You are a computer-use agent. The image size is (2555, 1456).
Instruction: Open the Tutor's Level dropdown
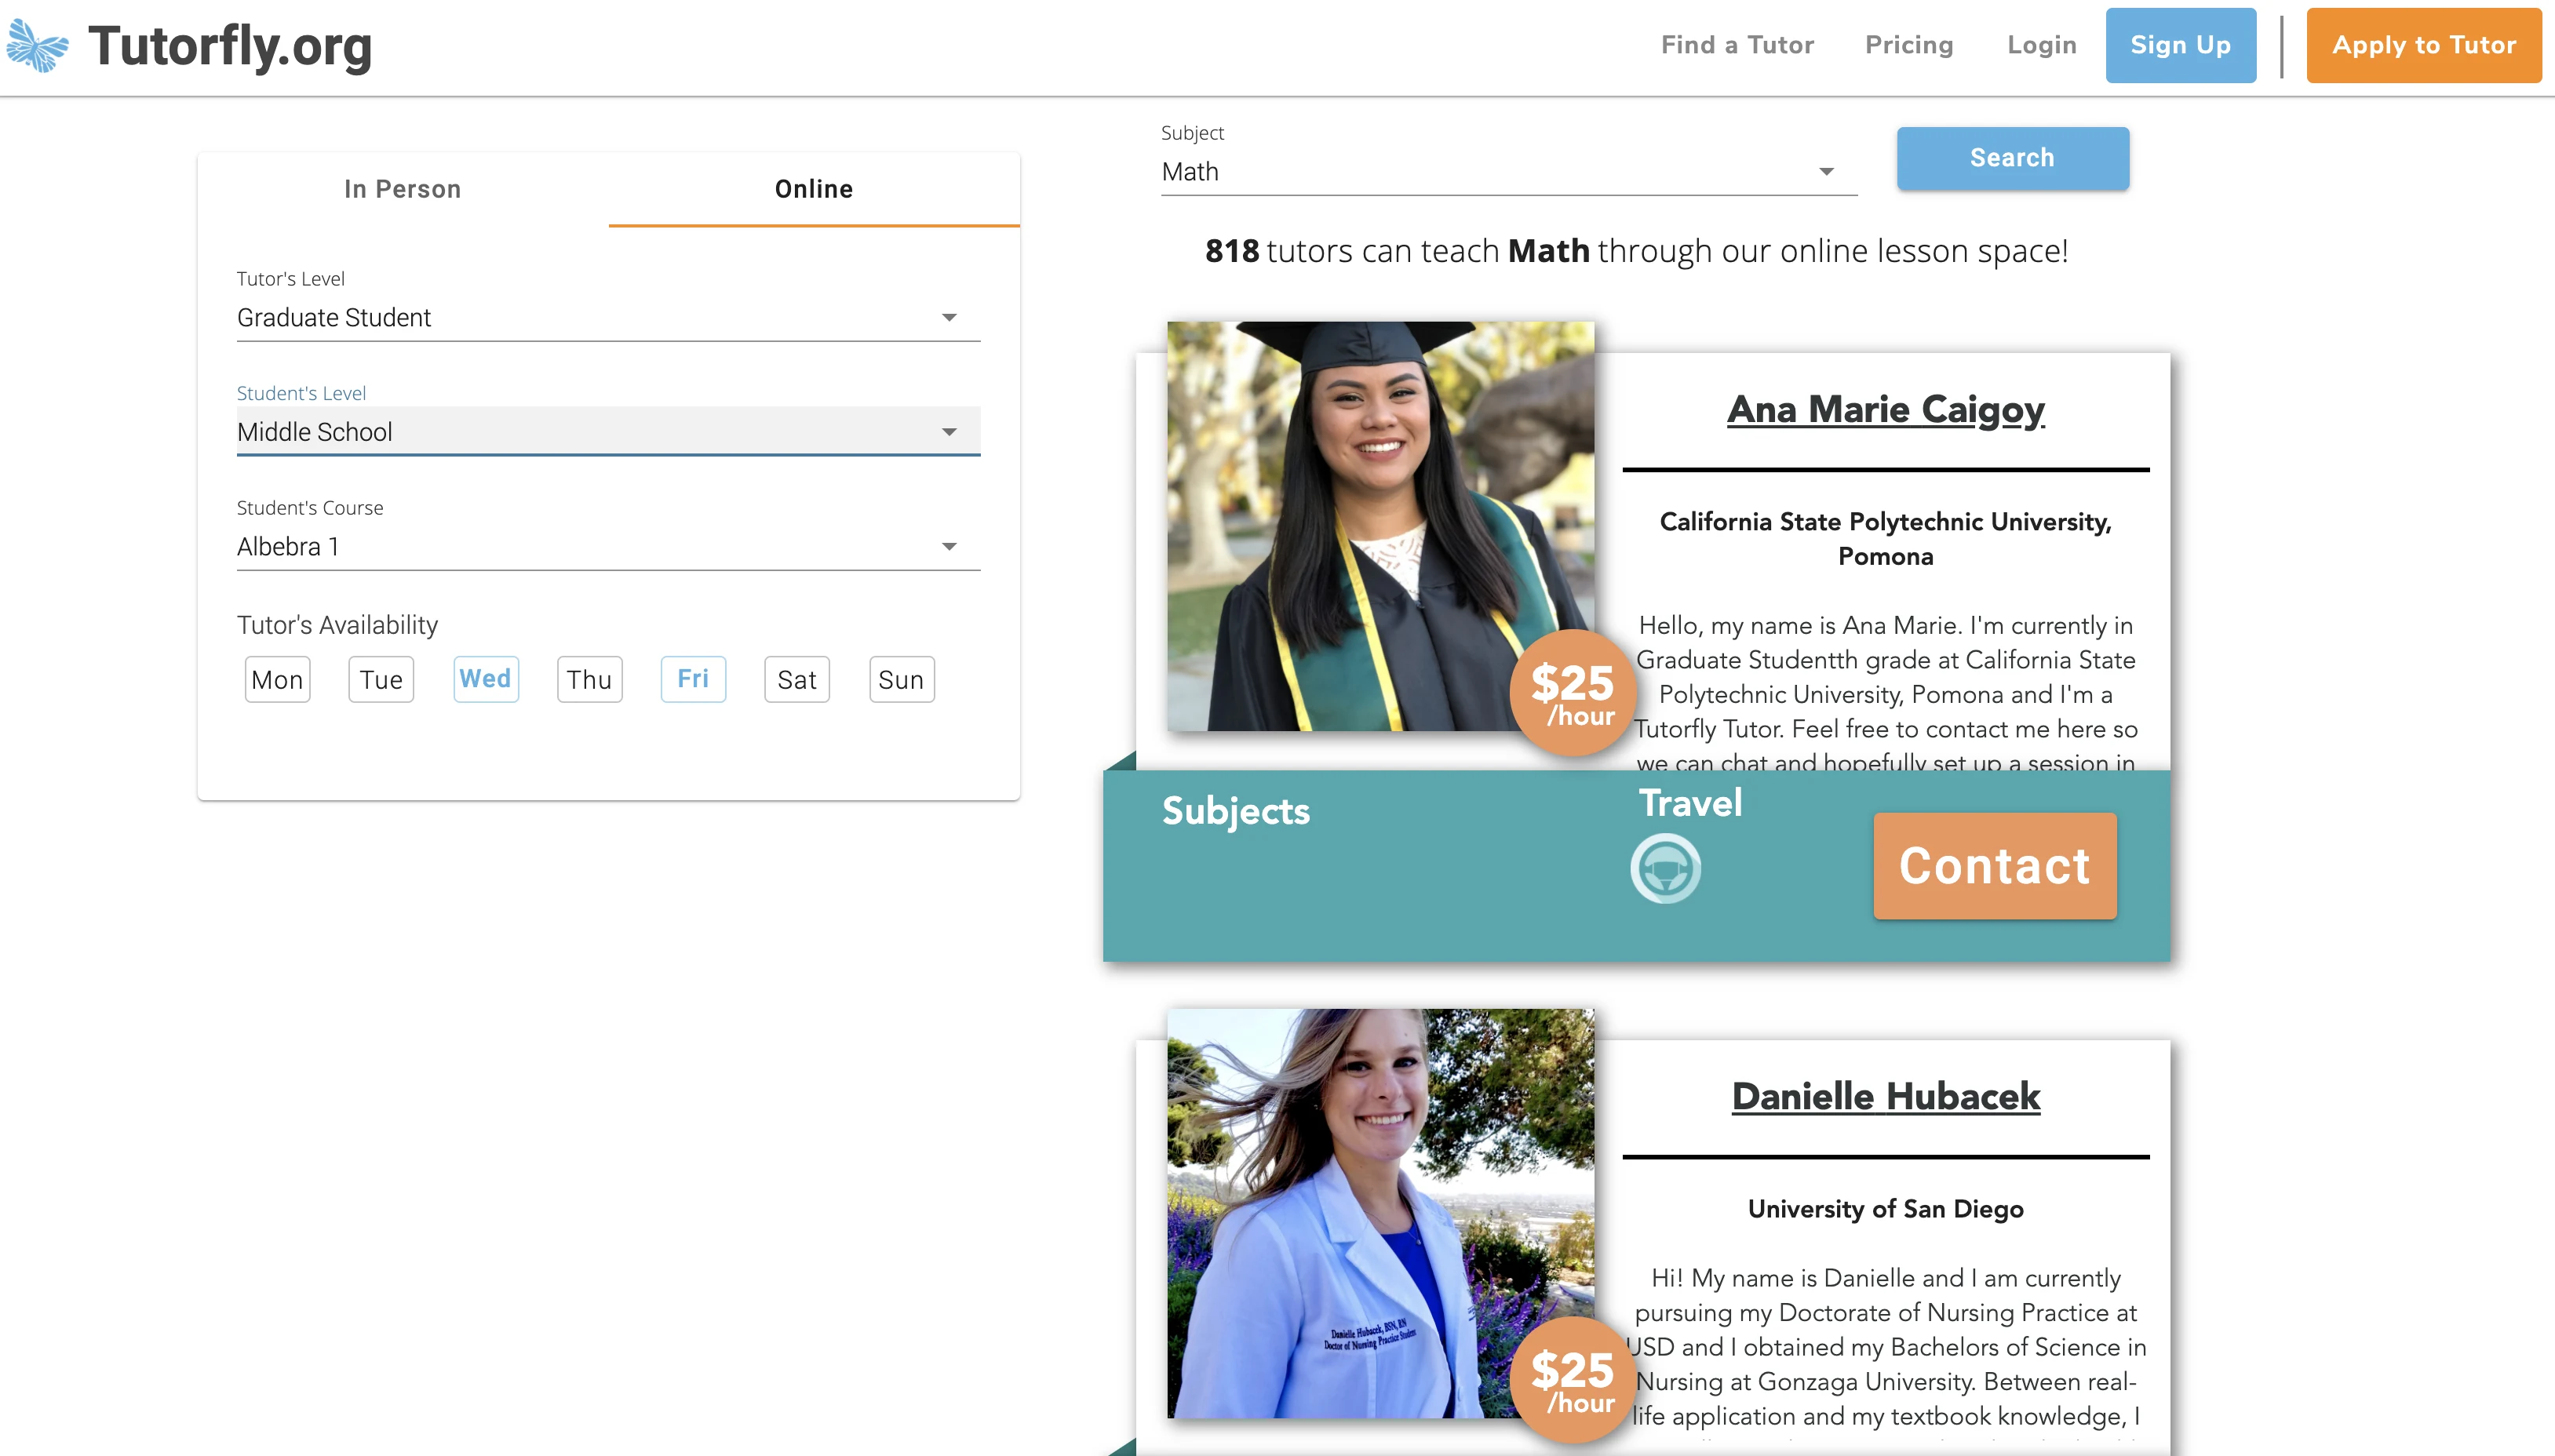608,317
